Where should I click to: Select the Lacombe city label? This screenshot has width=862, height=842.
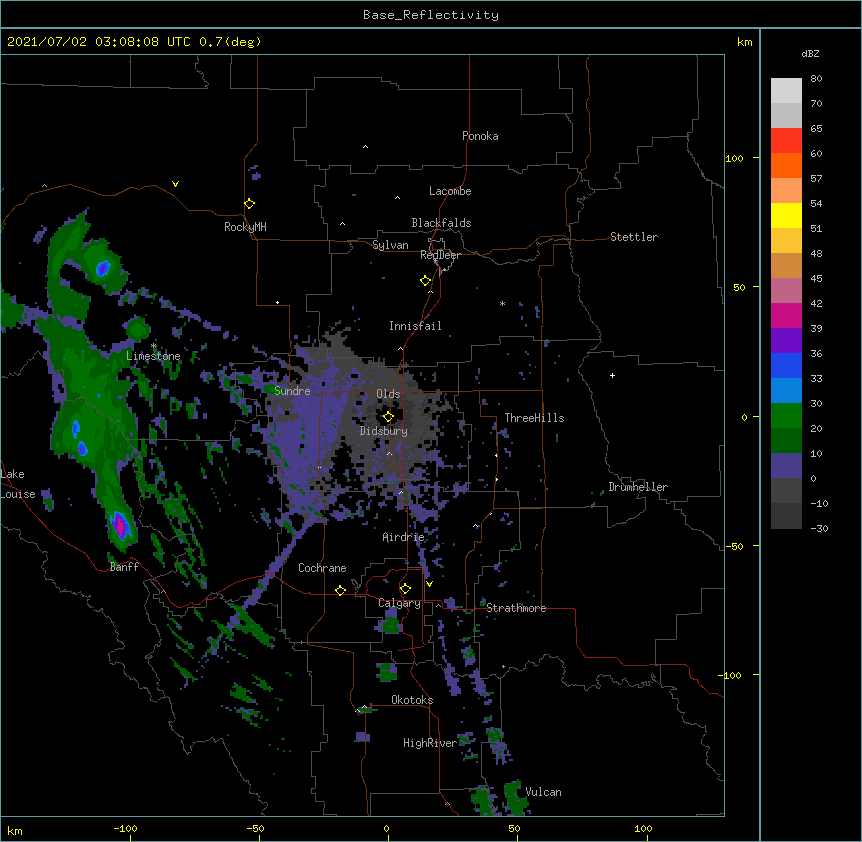pyautogui.click(x=450, y=191)
